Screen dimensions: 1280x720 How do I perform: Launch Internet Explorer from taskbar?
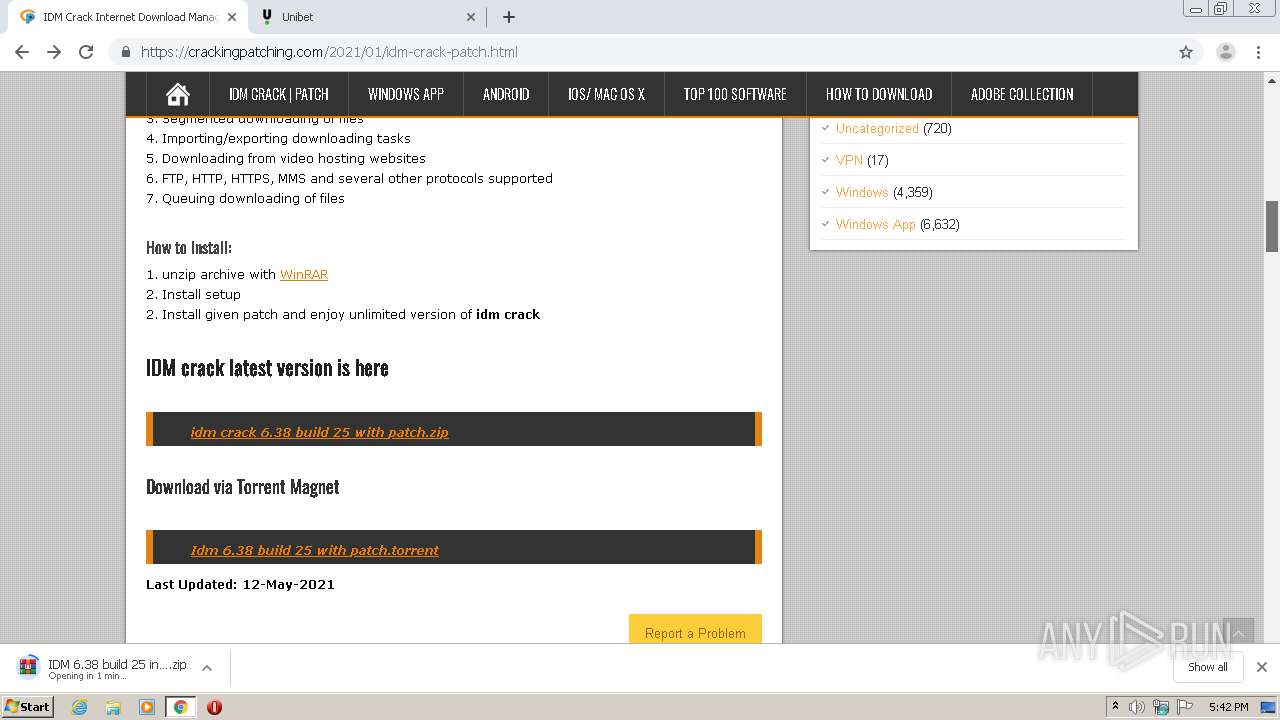(x=80, y=707)
